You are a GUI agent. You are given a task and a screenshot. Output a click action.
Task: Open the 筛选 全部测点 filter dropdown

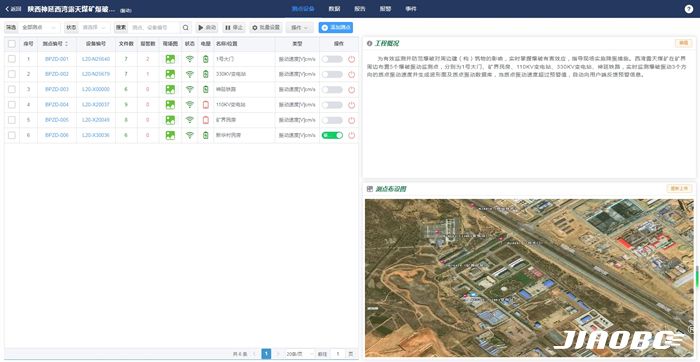click(39, 28)
